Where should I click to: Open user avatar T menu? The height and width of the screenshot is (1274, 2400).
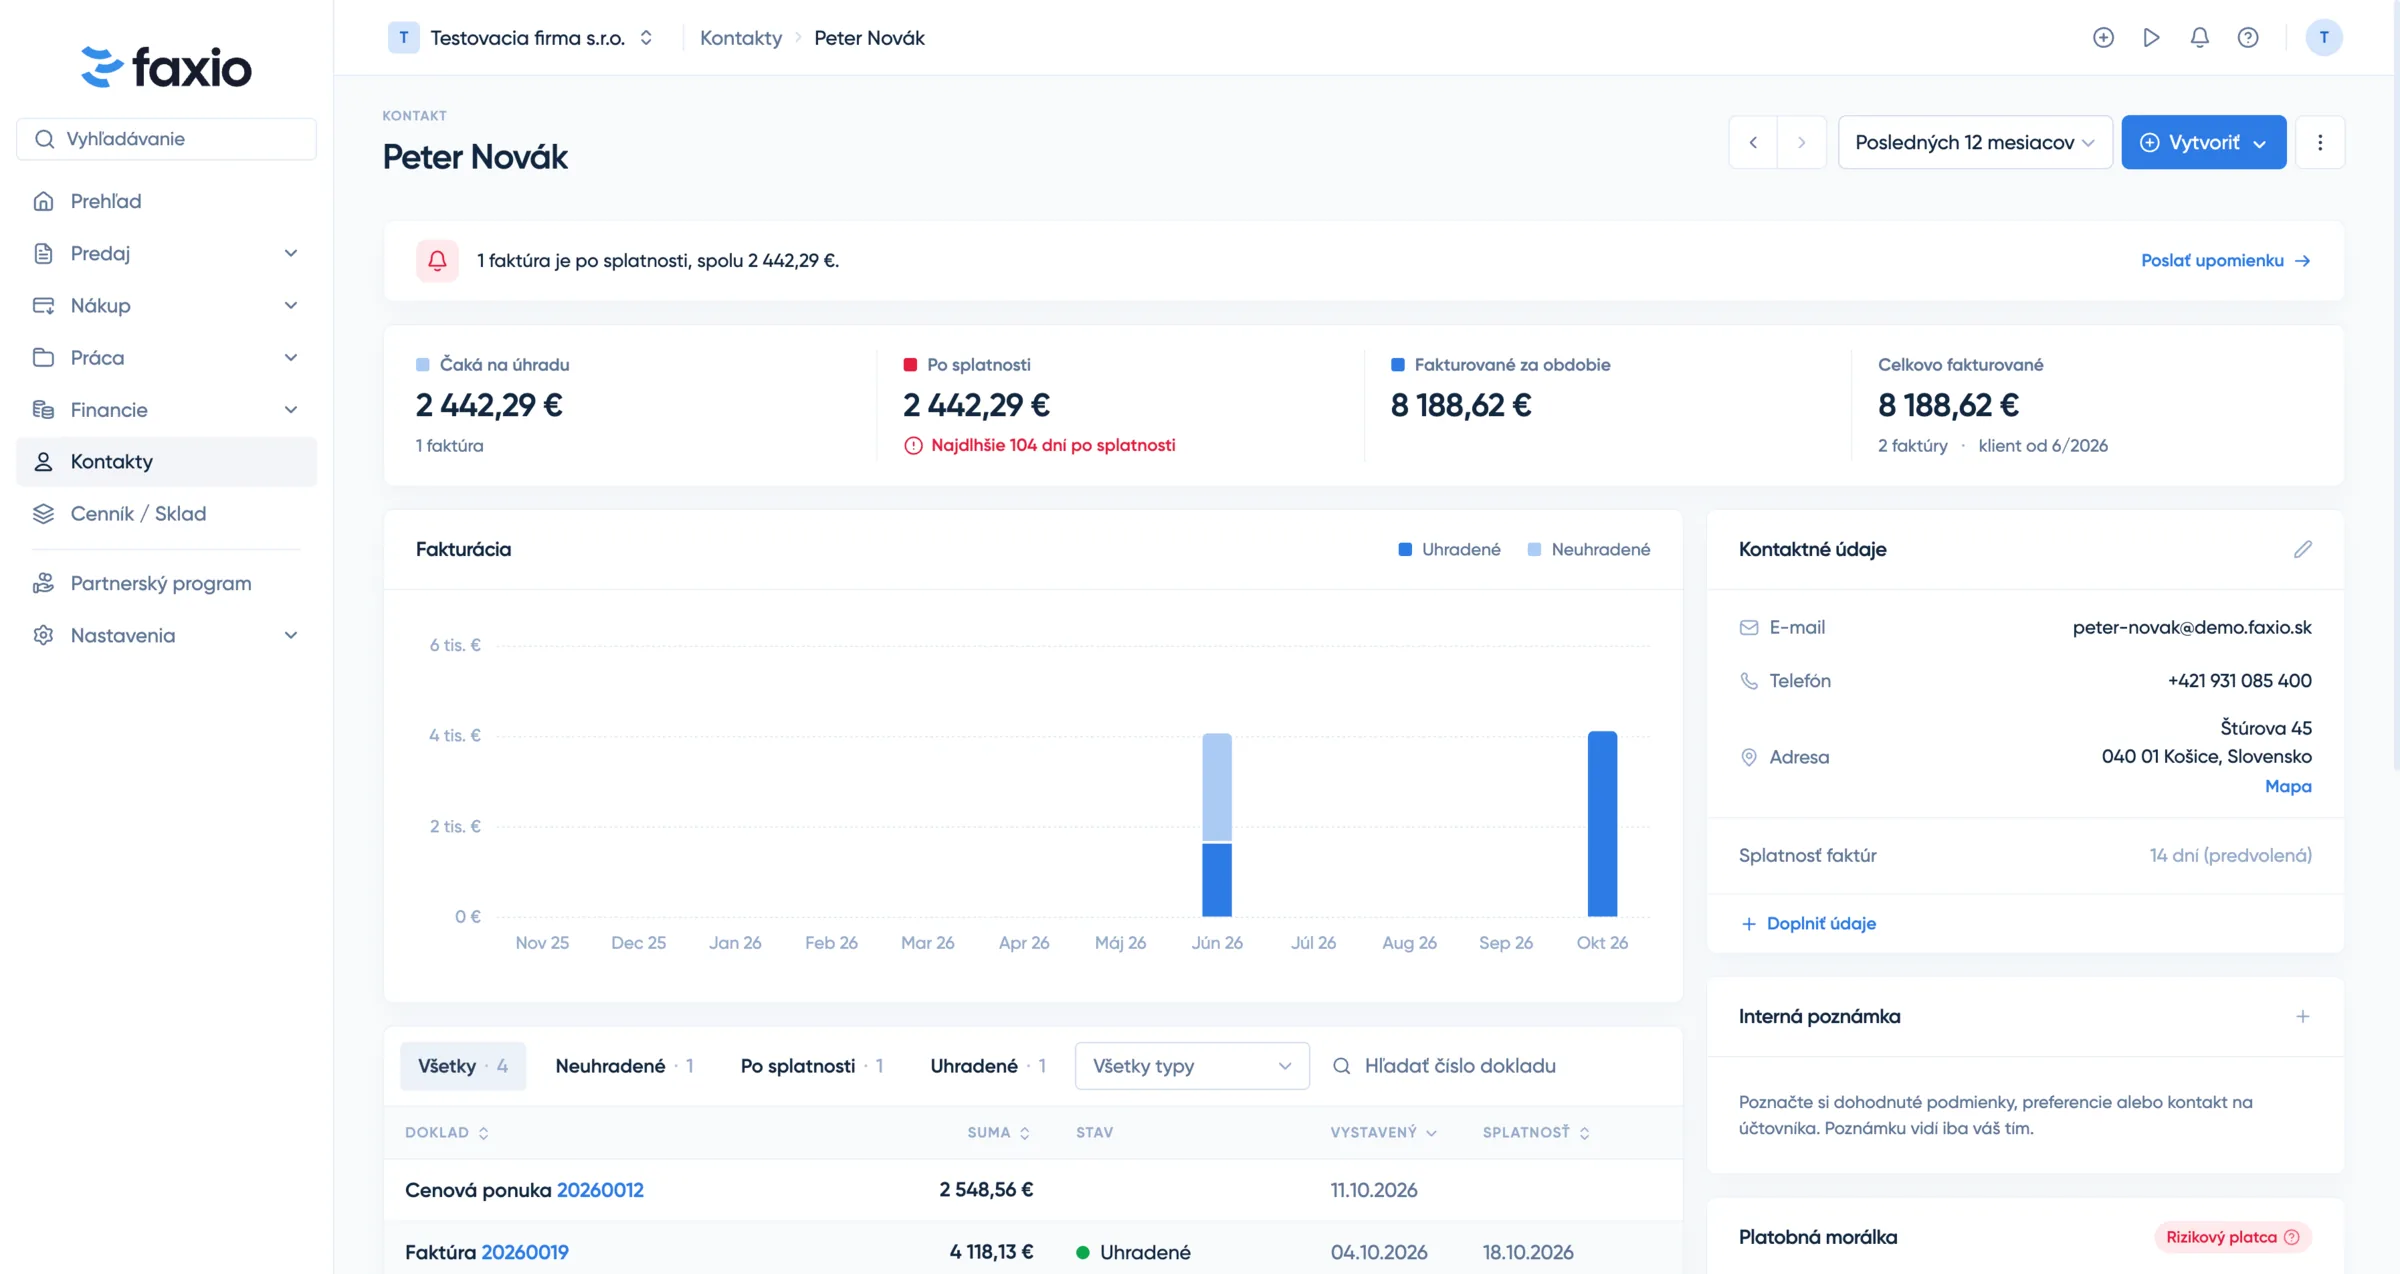tap(2323, 38)
